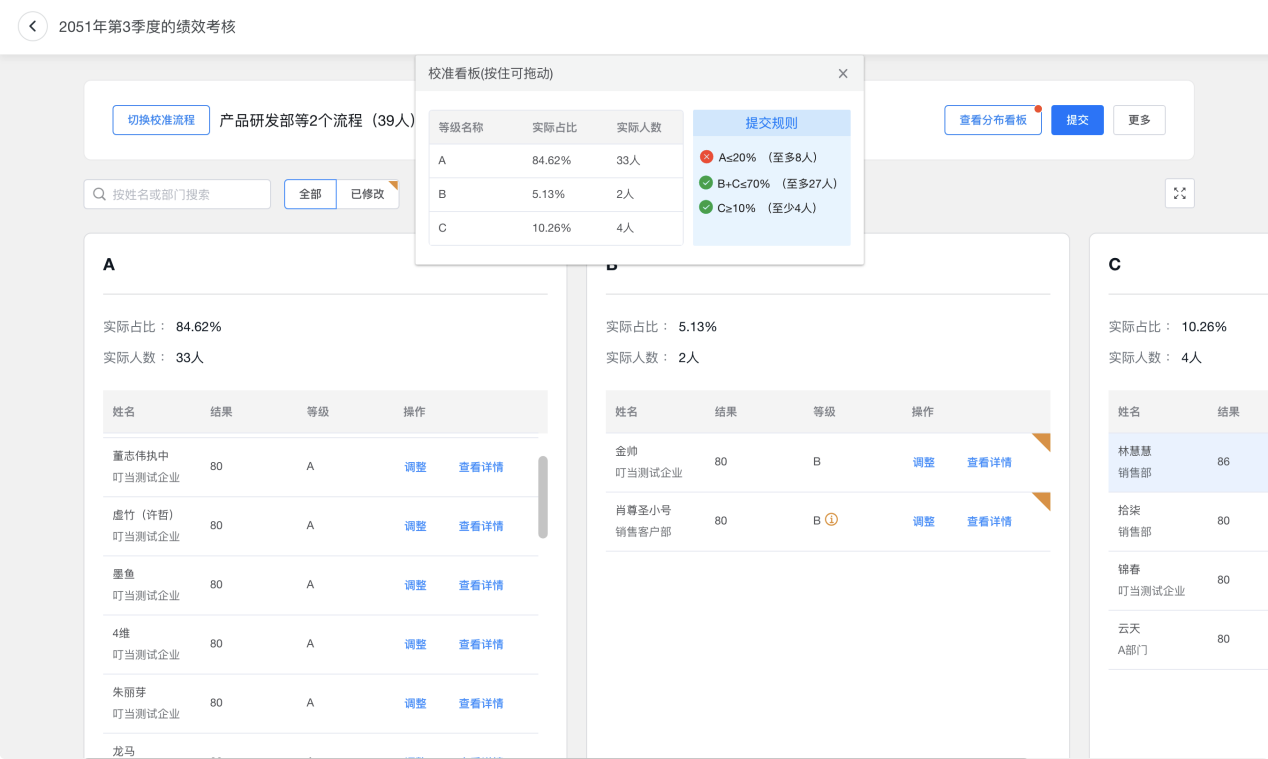Click 调整 for 虚竹（许哲）

415,526
